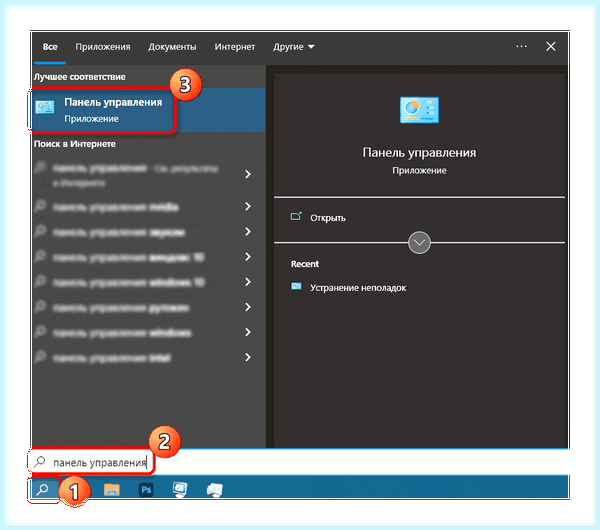
Task: Open the three-dots options menu
Action: 521,46
